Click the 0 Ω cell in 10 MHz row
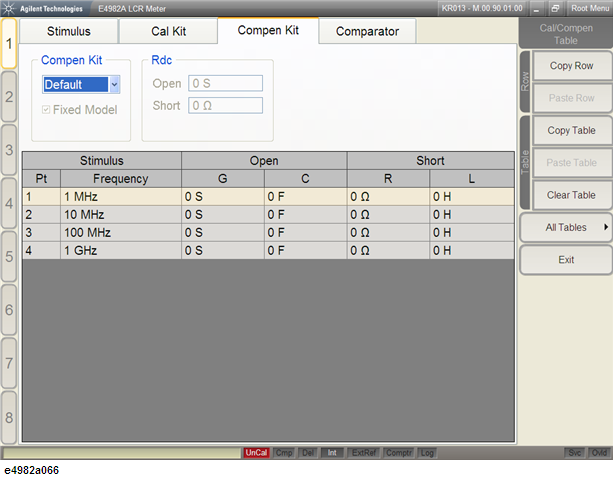Screen dimensions: 613x478 [x=388, y=215]
